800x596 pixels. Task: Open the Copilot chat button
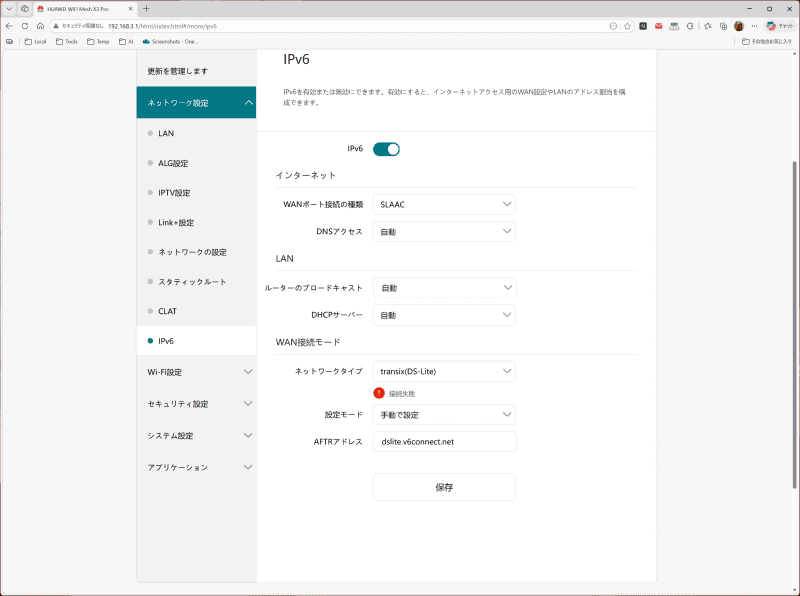(x=780, y=26)
